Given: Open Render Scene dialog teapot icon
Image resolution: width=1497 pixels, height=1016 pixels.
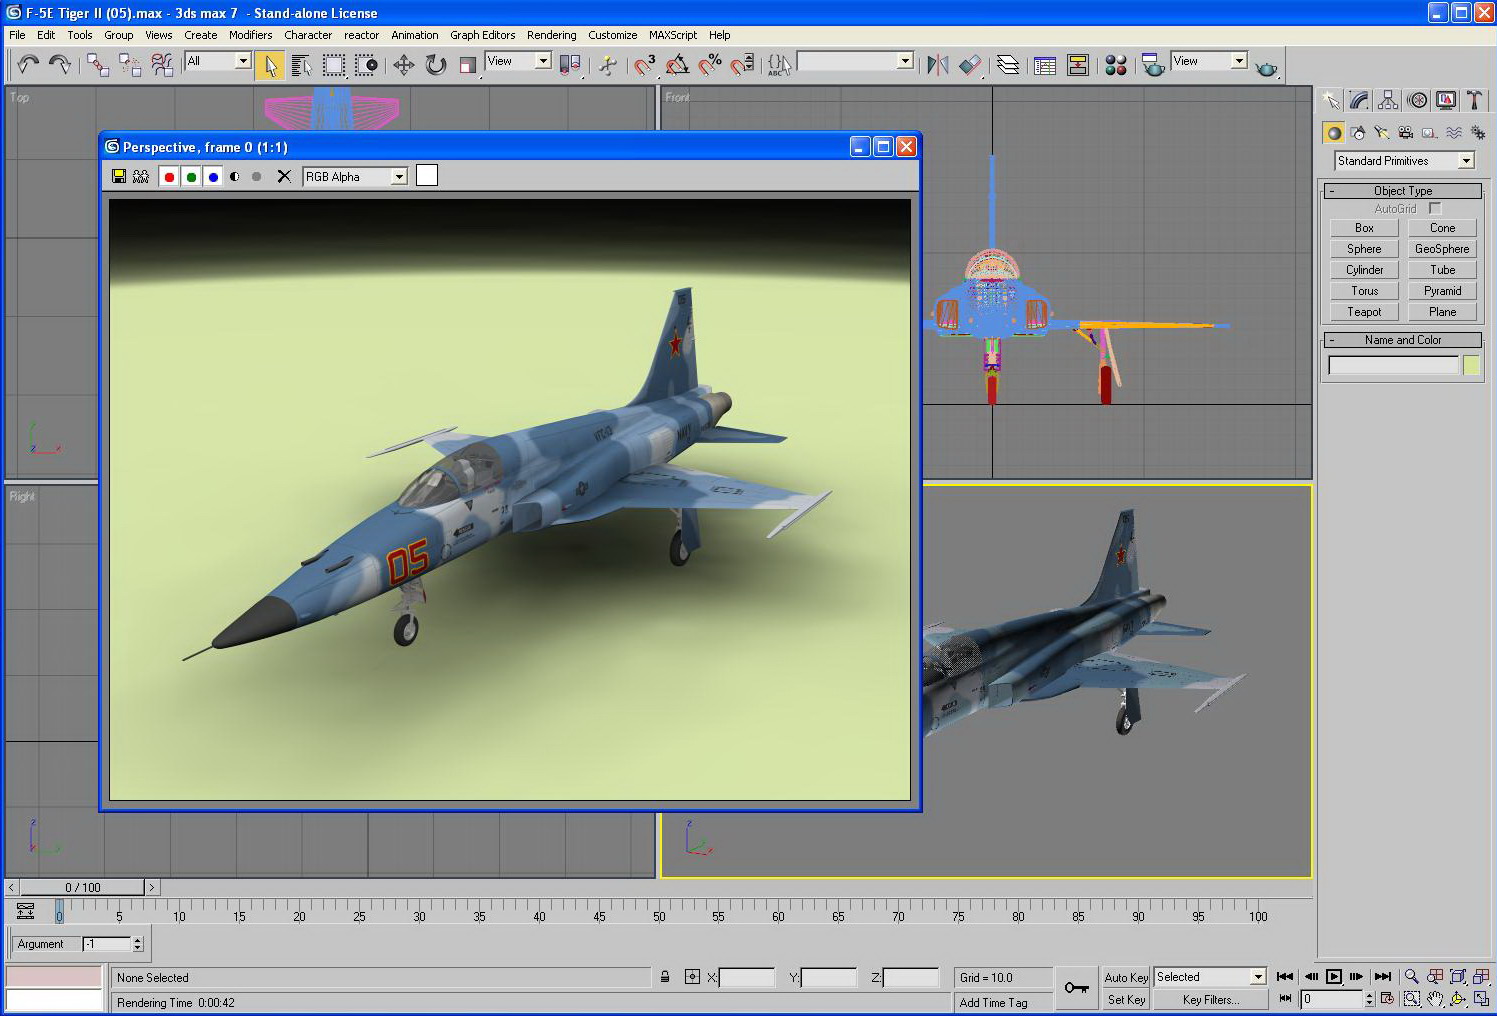Looking at the screenshot, I should [1153, 65].
